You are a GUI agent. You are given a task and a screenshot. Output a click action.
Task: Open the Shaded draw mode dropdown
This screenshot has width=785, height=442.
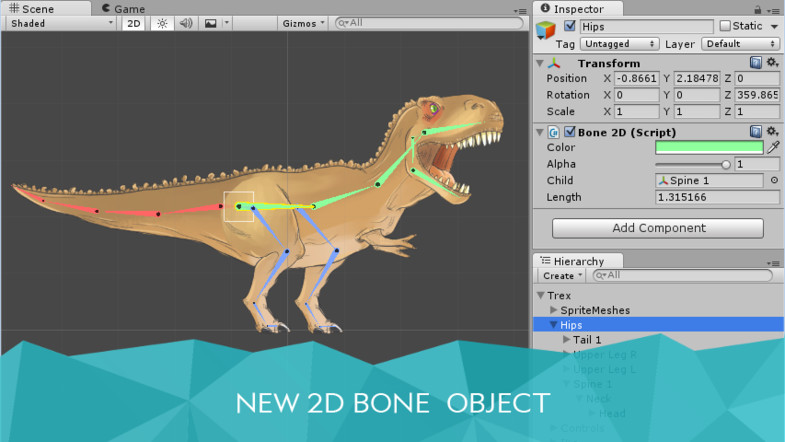tap(61, 24)
